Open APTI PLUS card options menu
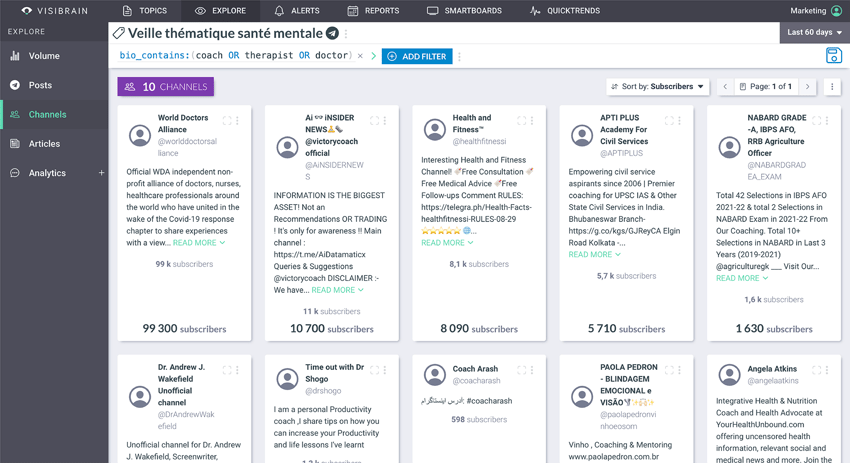Screen dimensions: 850x463 [x=679, y=121]
